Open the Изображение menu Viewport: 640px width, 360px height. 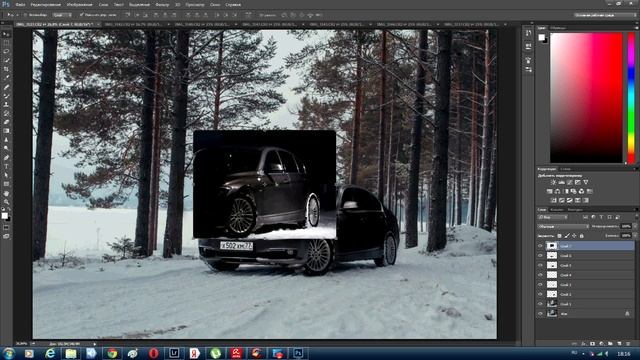click(79, 4)
